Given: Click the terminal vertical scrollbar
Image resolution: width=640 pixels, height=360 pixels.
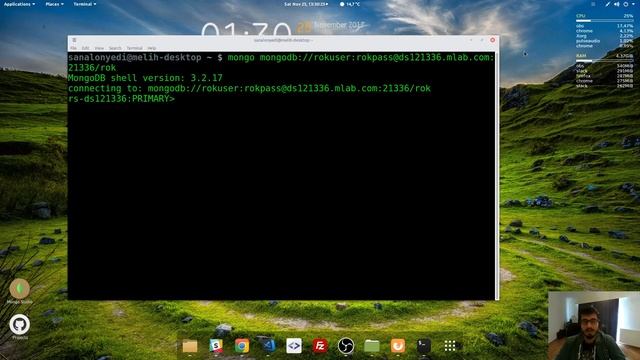Looking at the screenshot, I should (497, 176).
